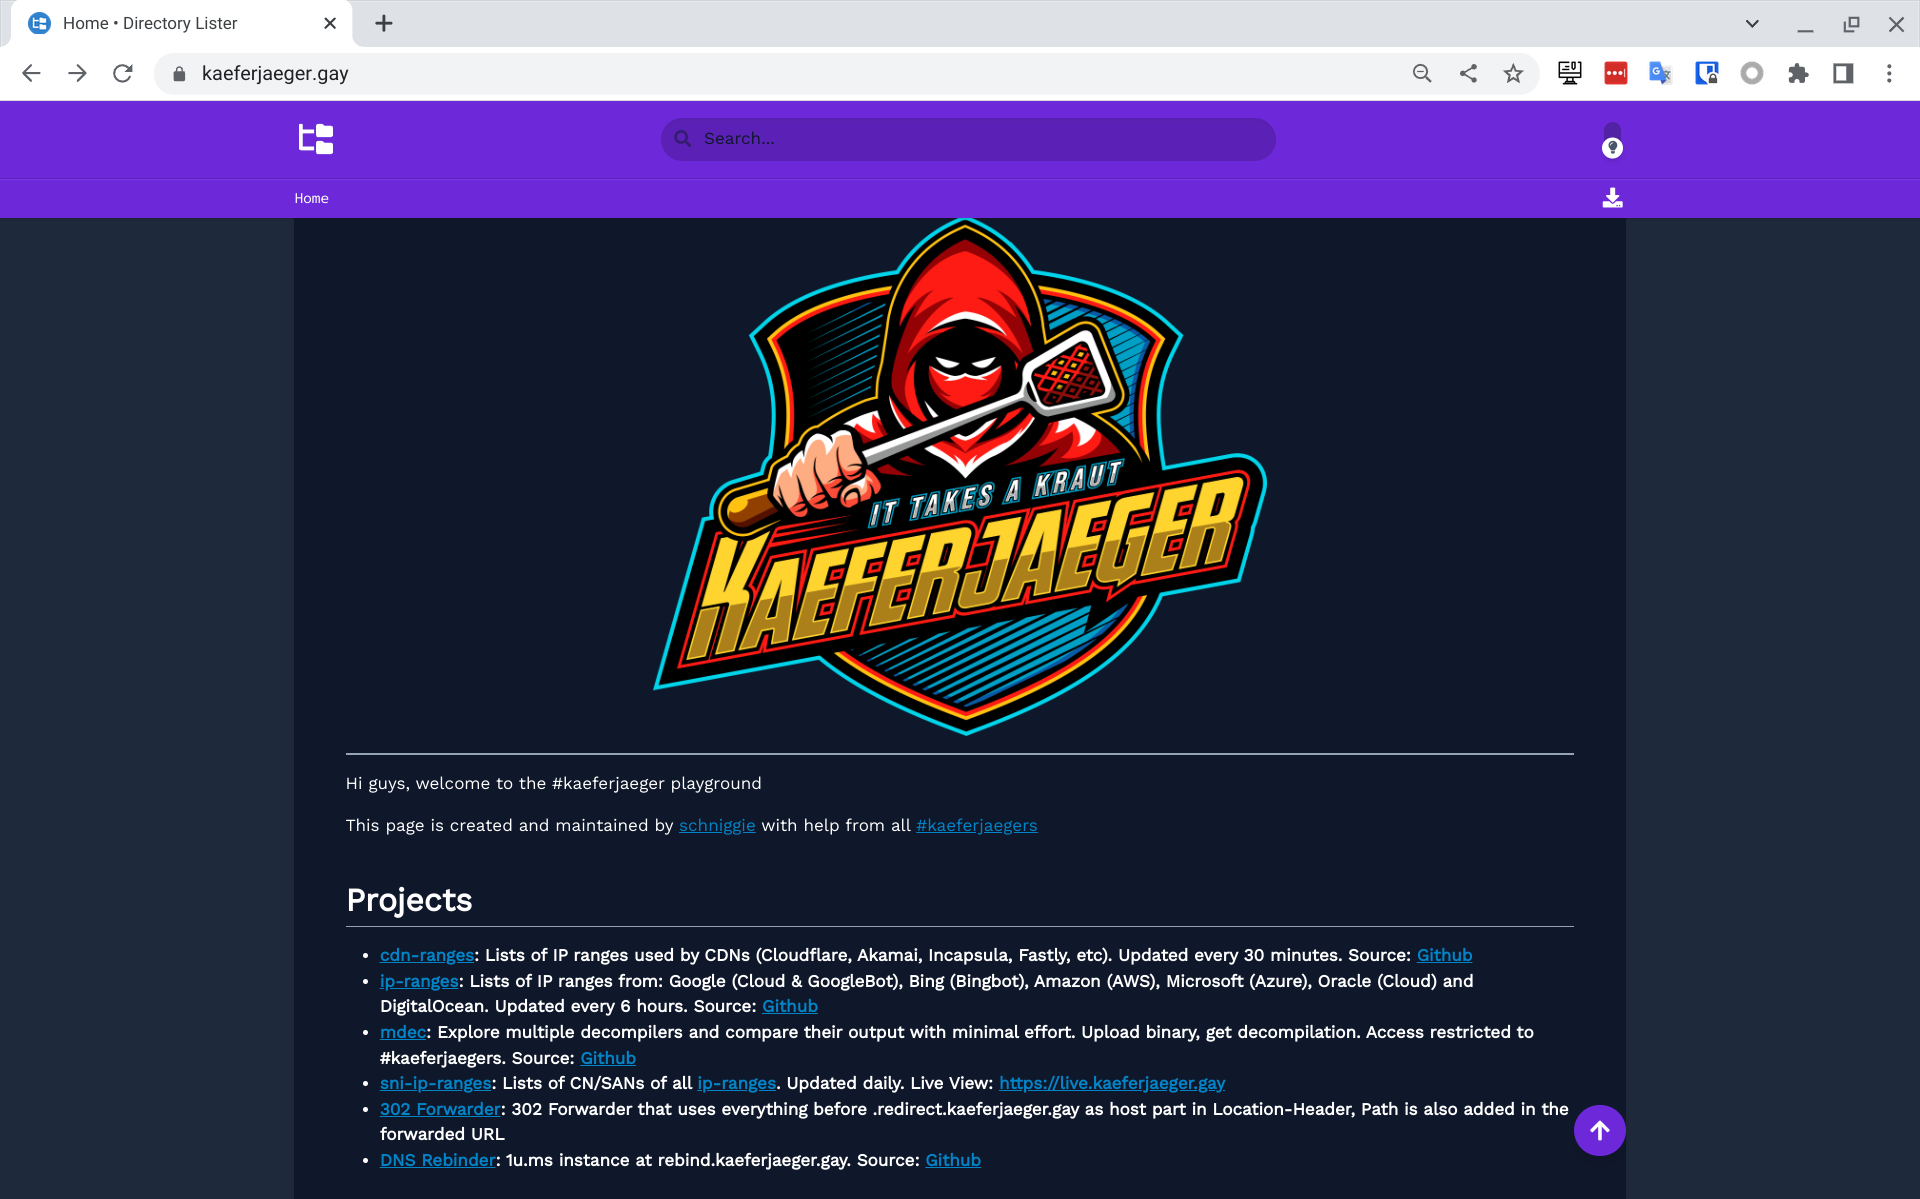This screenshot has width=1920, height=1199.
Task: Download this directory with the download icon
Action: (1612, 198)
